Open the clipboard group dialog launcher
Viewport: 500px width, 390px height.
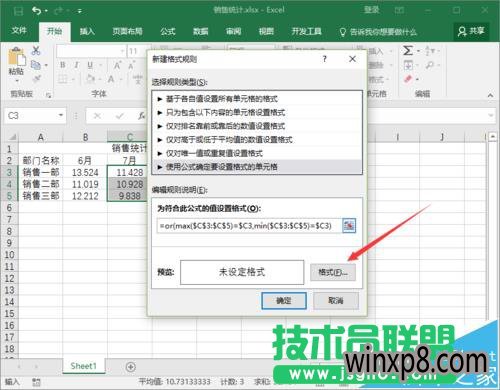(49, 96)
